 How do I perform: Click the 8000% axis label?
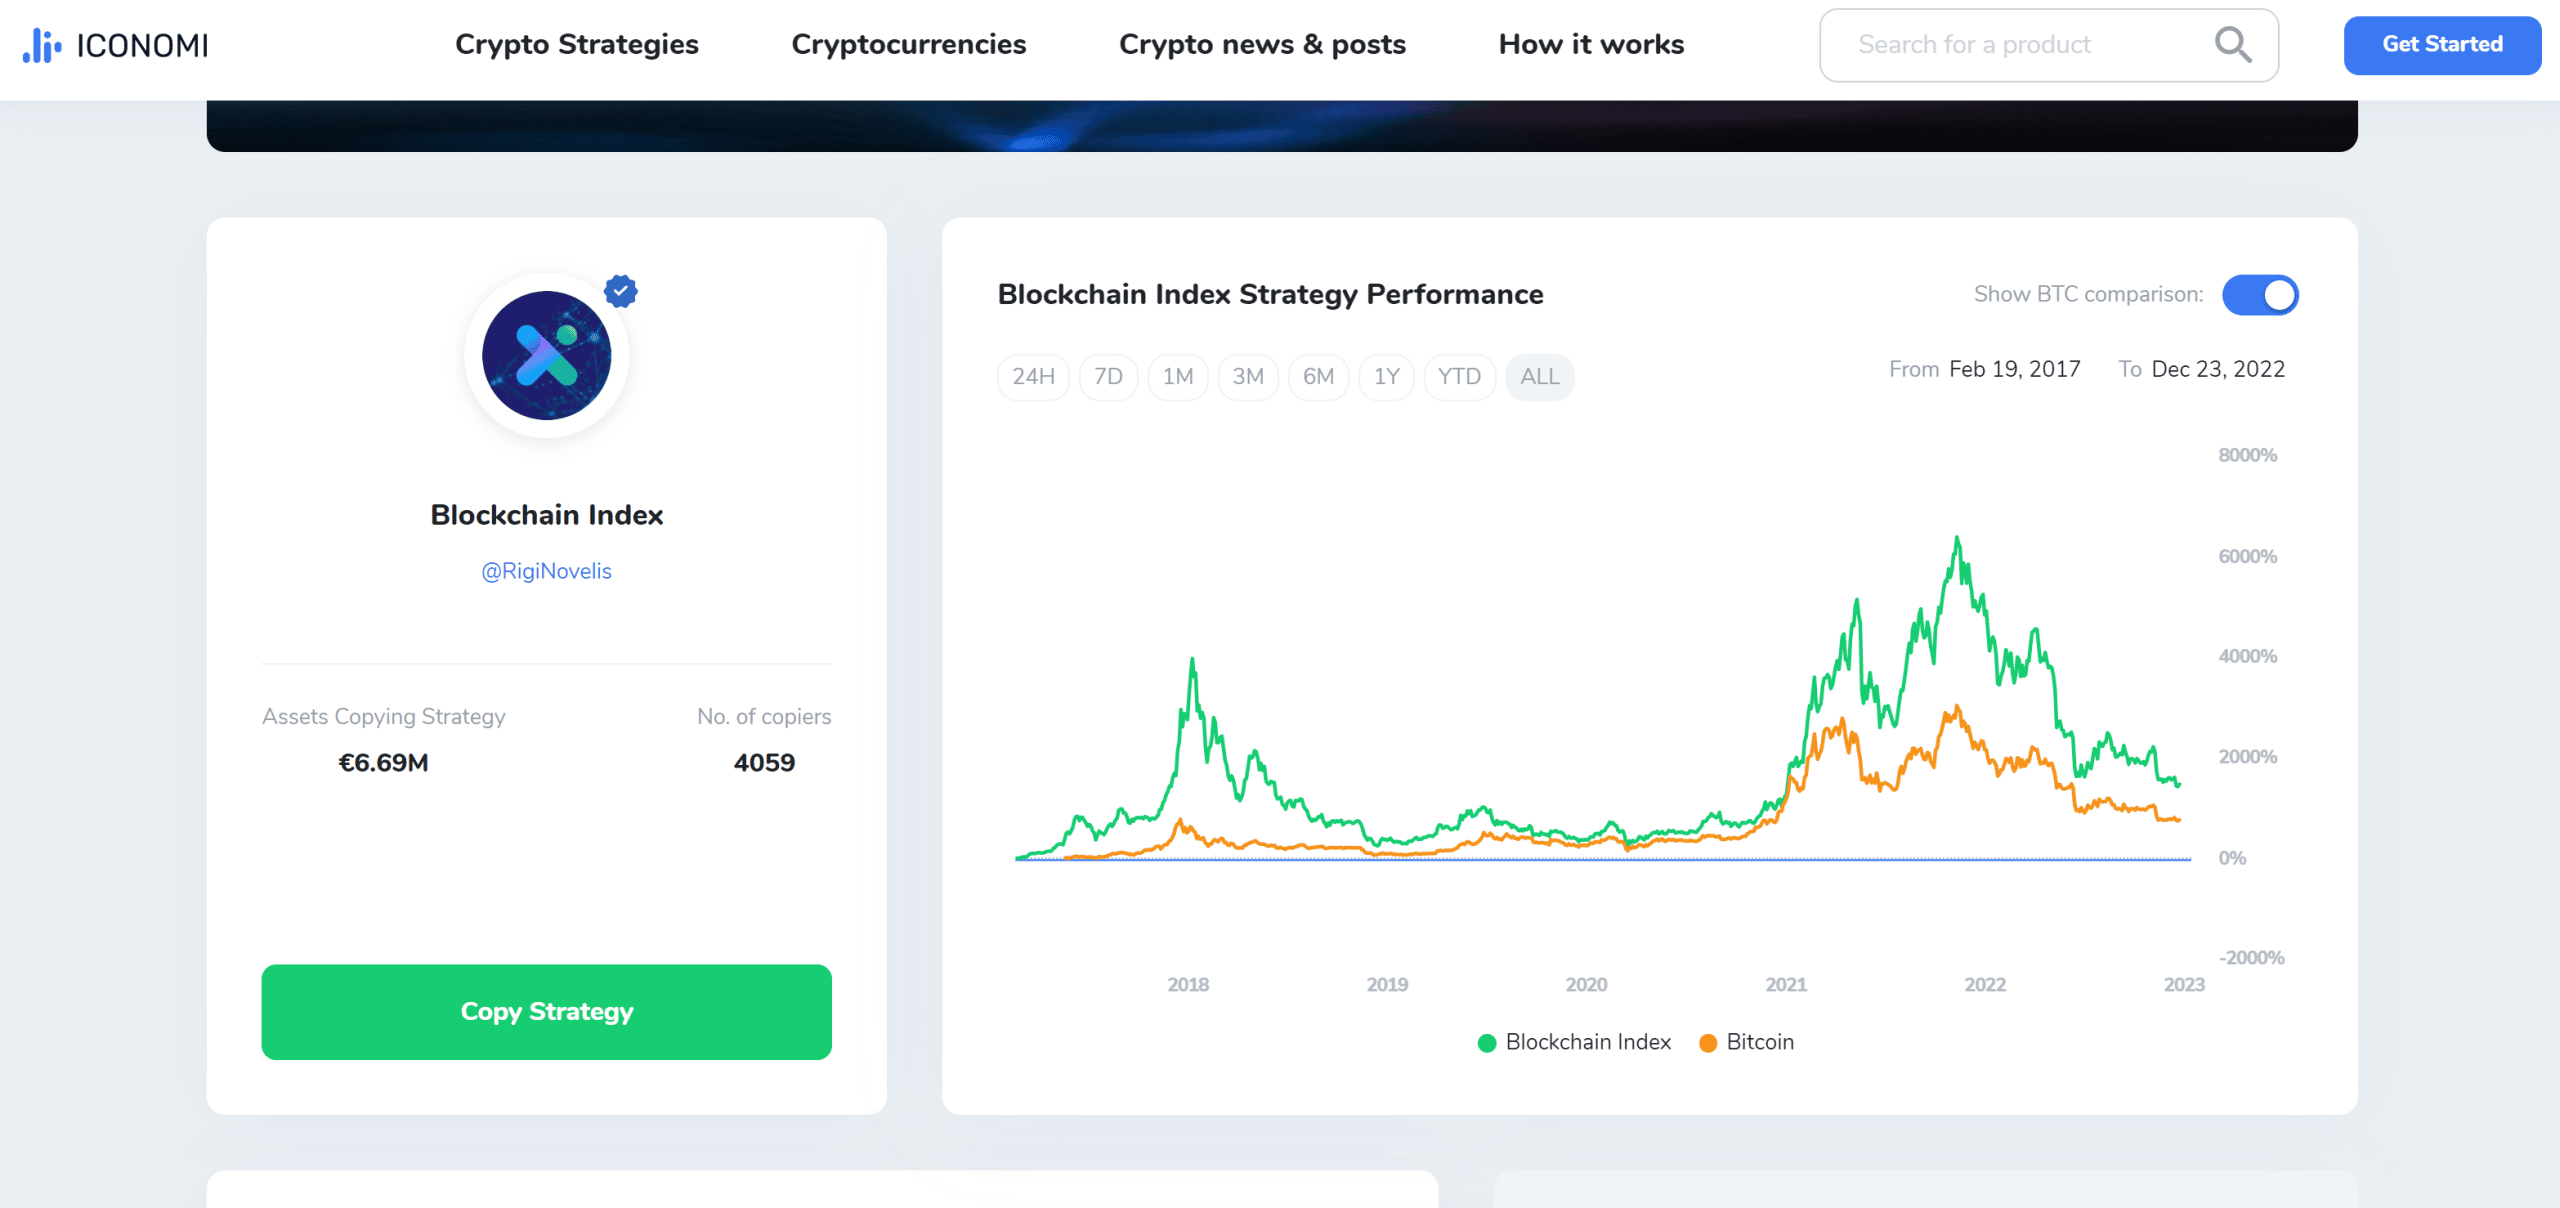point(2247,456)
